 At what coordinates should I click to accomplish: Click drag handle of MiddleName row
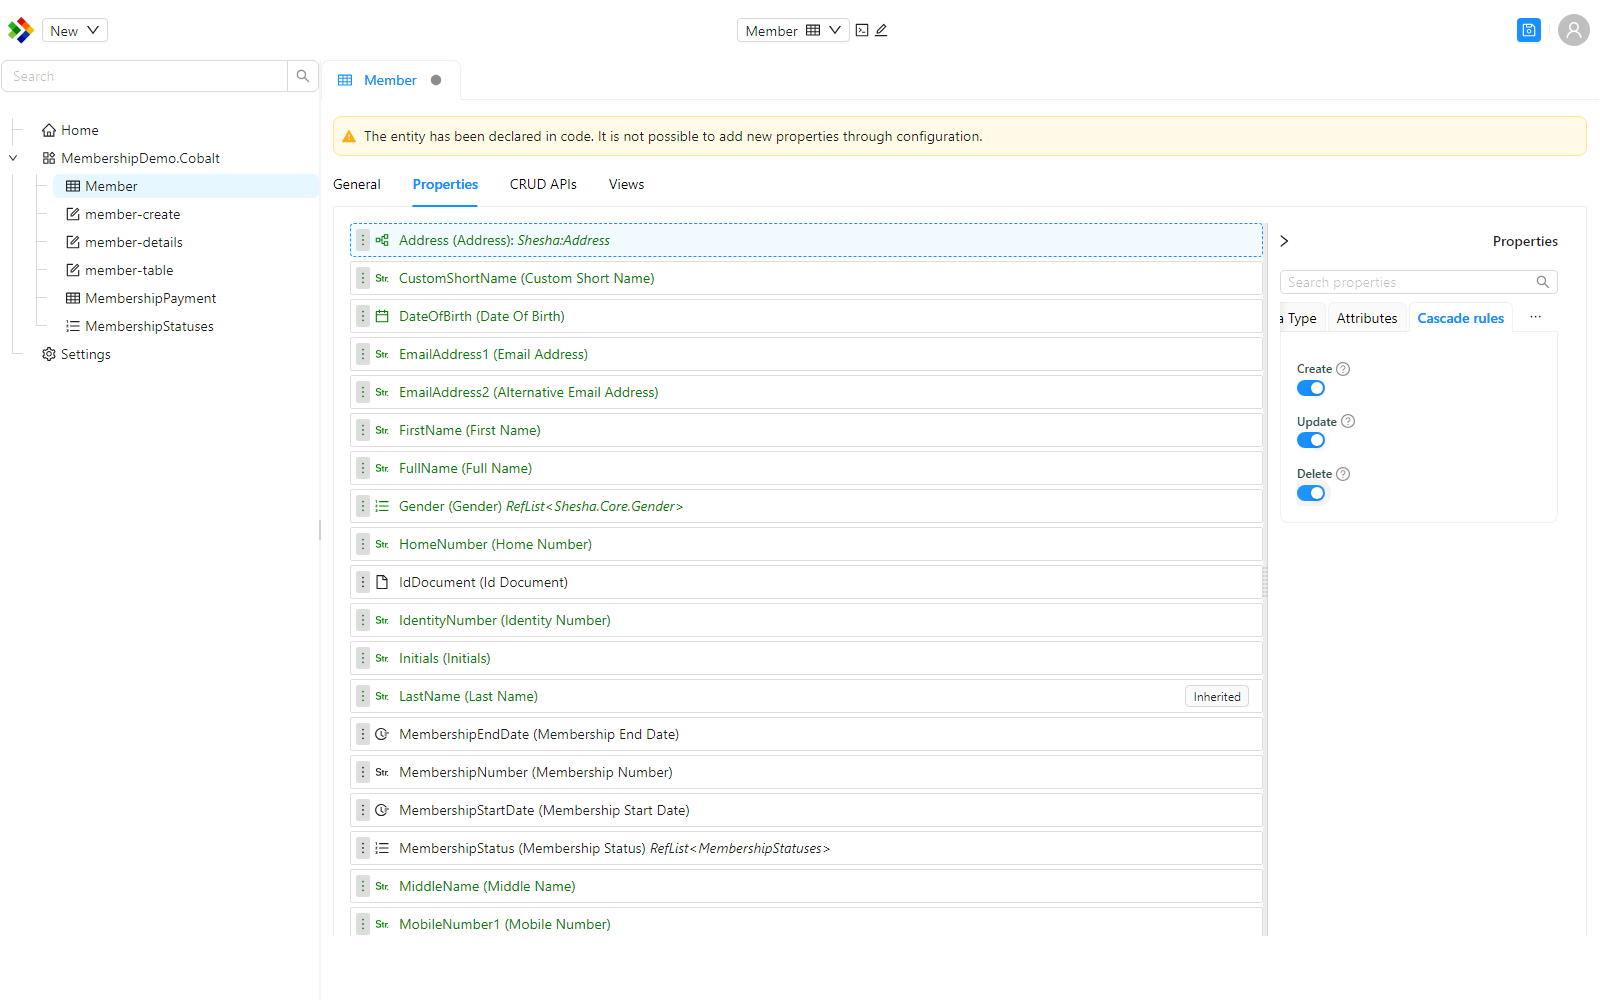363,886
